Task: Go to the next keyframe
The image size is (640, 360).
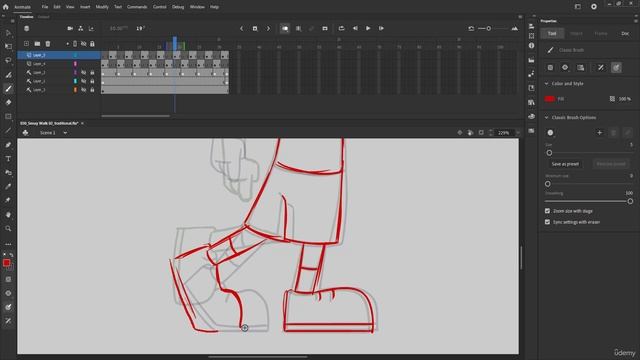Action: pos(268,28)
